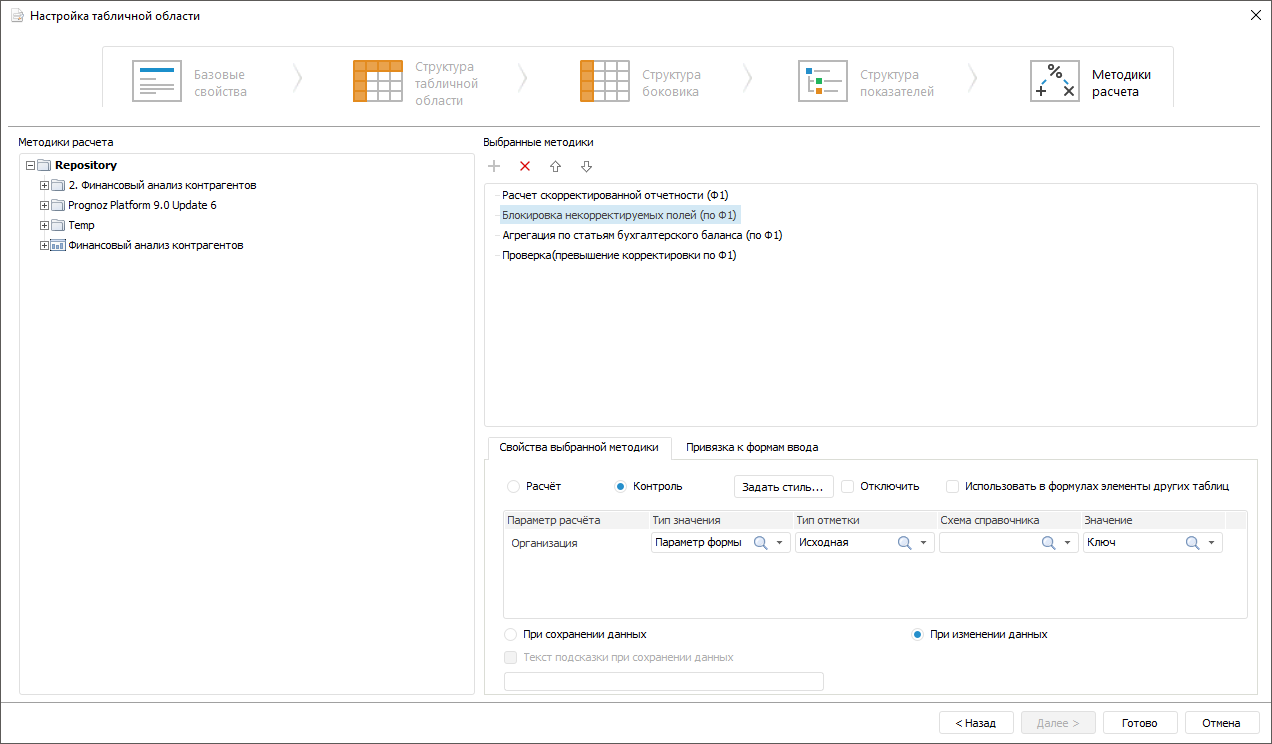1272x744 pixels.
Task: Click the Temp folder icon
Action: click(58, 226)
